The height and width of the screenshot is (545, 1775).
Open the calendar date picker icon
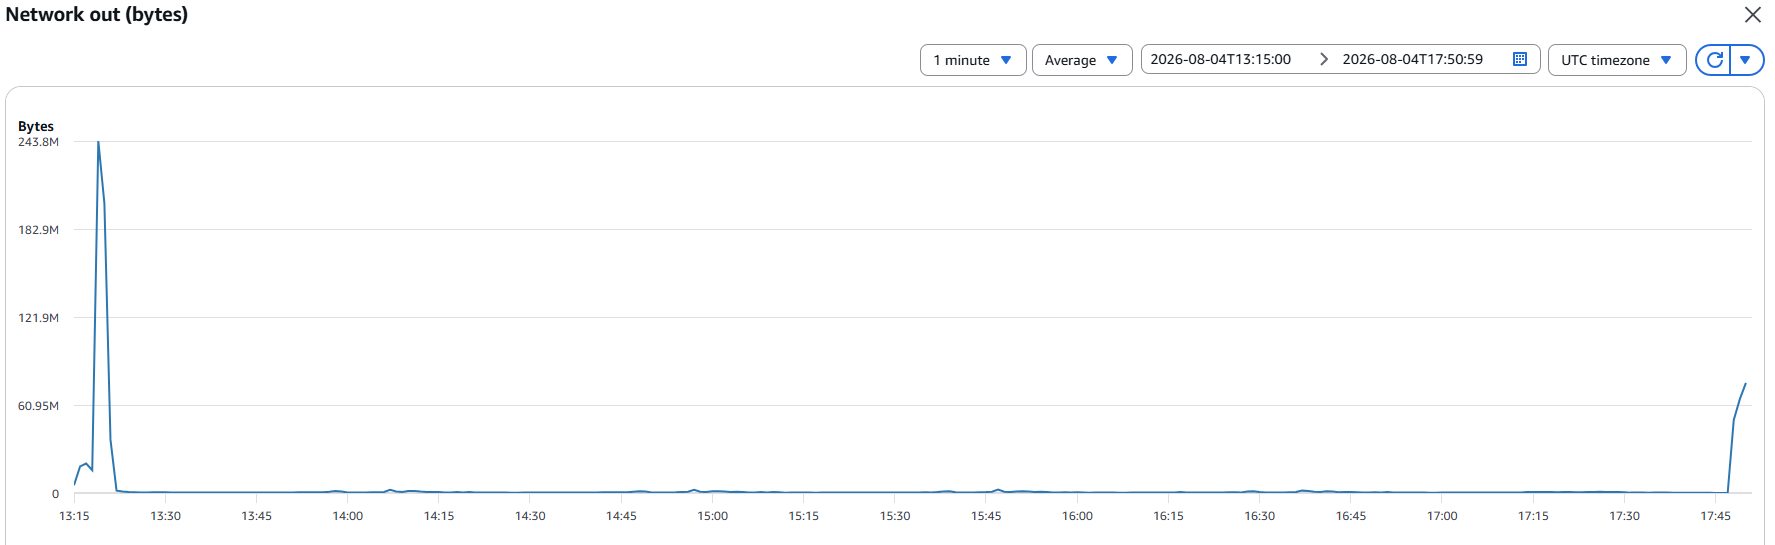pyautogui.click(x=1520, y=59)
